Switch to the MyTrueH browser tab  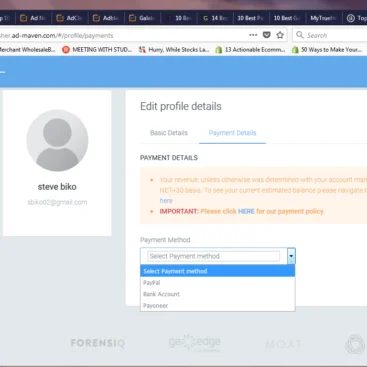(x=323, y=18)
